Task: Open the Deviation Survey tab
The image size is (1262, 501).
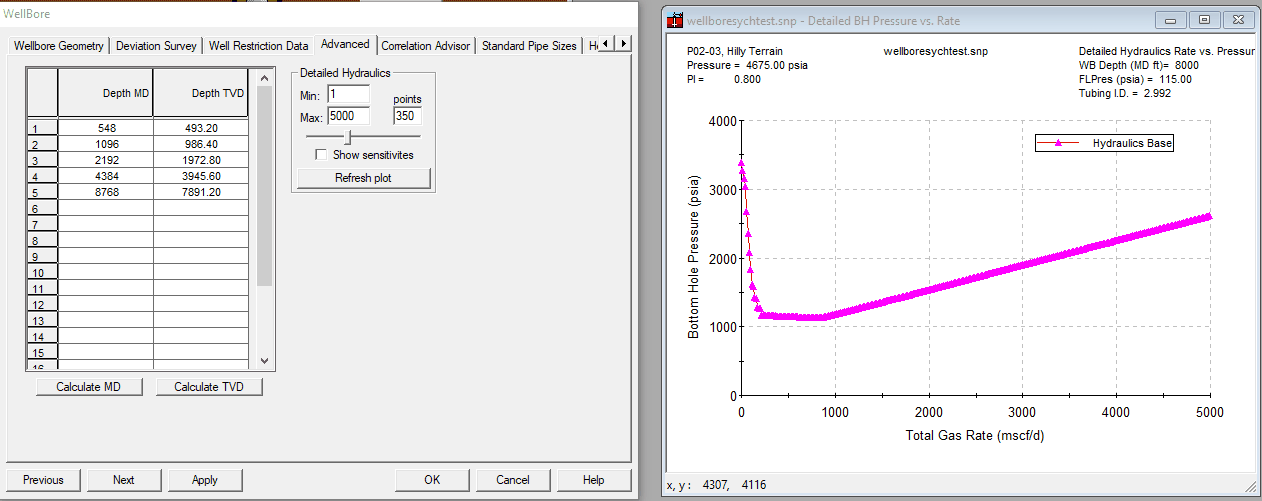Action: [156, 46]
